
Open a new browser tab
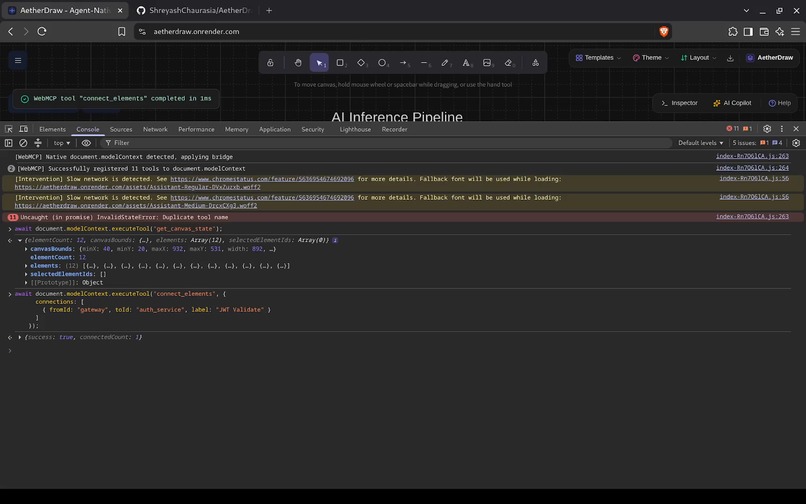coord(269,10)
